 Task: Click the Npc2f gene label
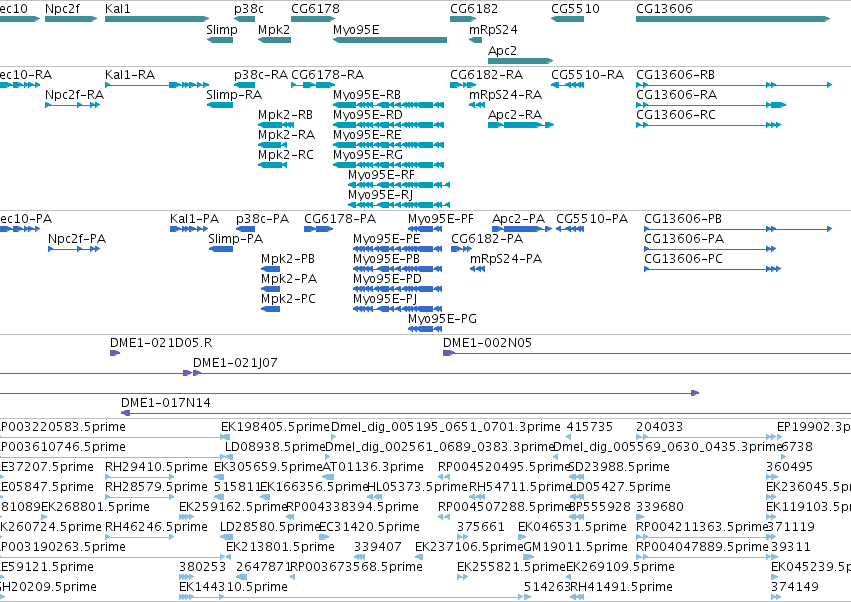click(62, 9)
